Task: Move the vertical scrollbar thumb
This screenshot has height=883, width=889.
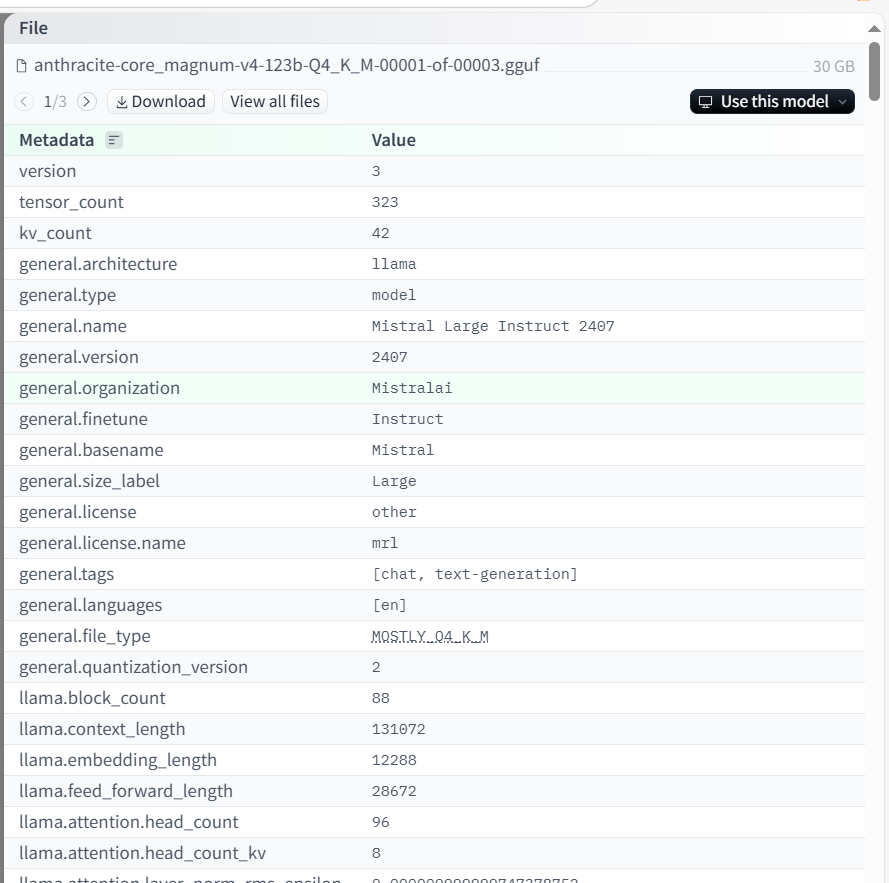Action: (x=875, y=71)
